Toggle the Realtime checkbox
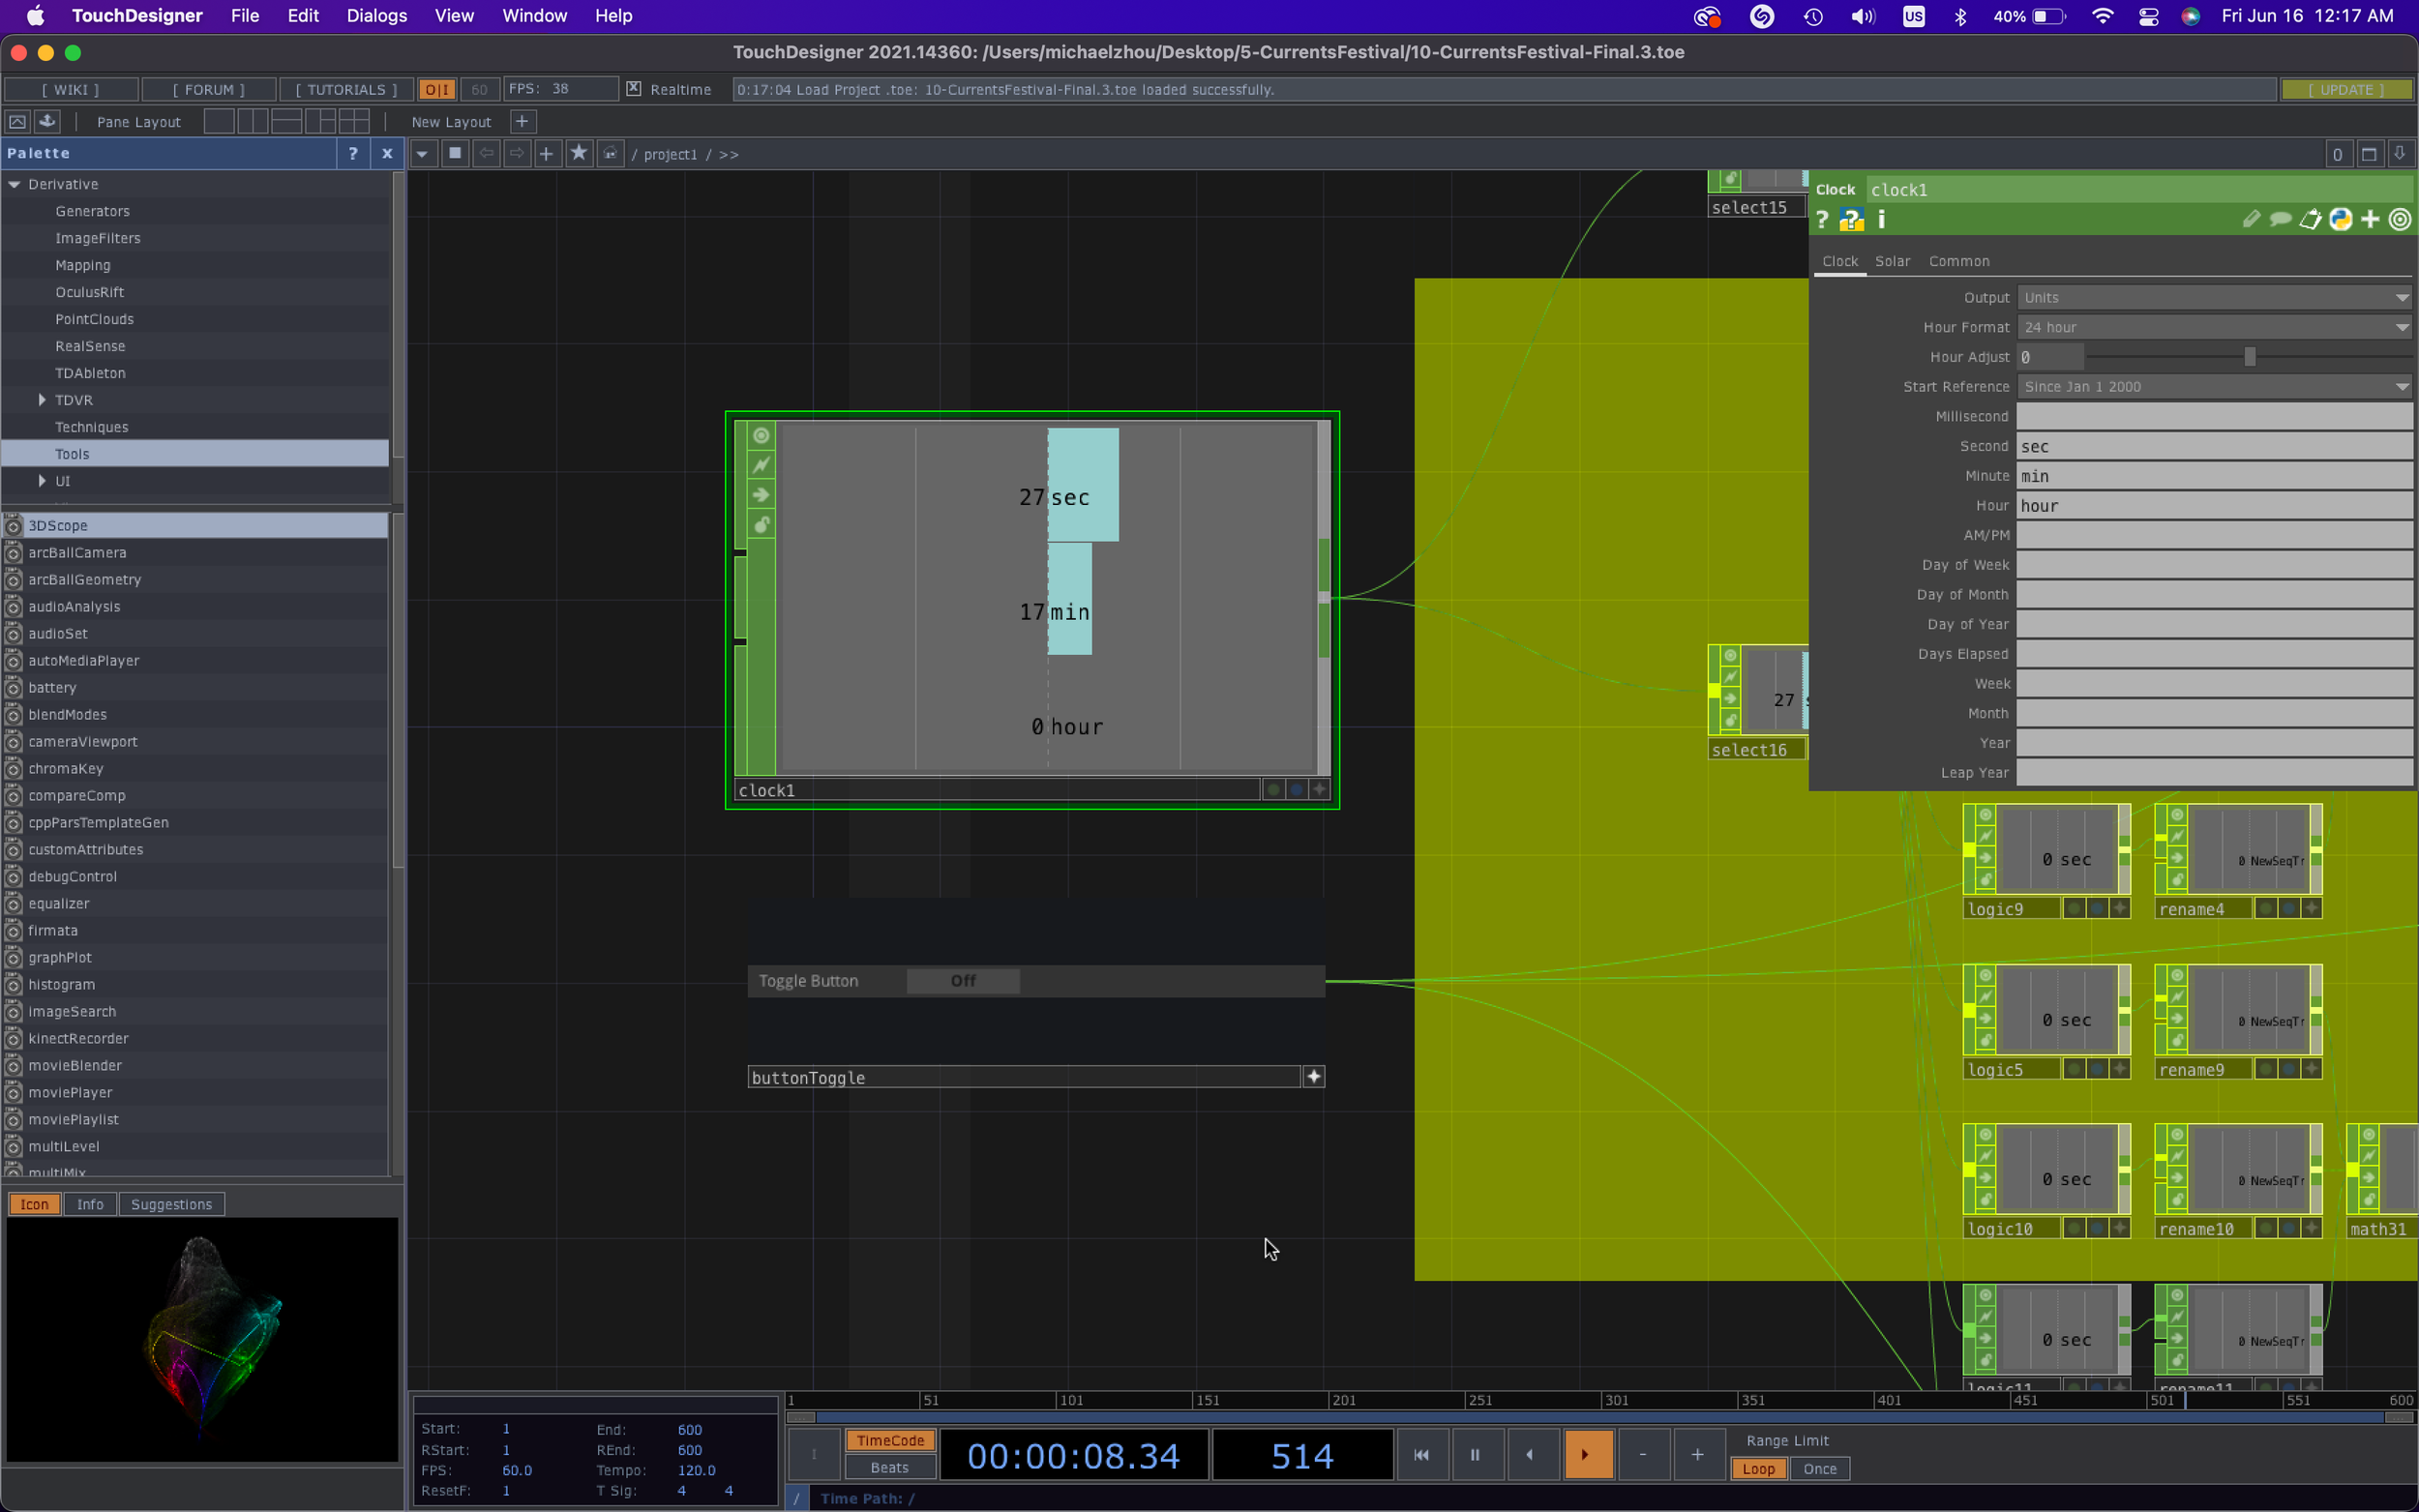Screen dimensions: 2419x1512 click(x=633, y=89)
